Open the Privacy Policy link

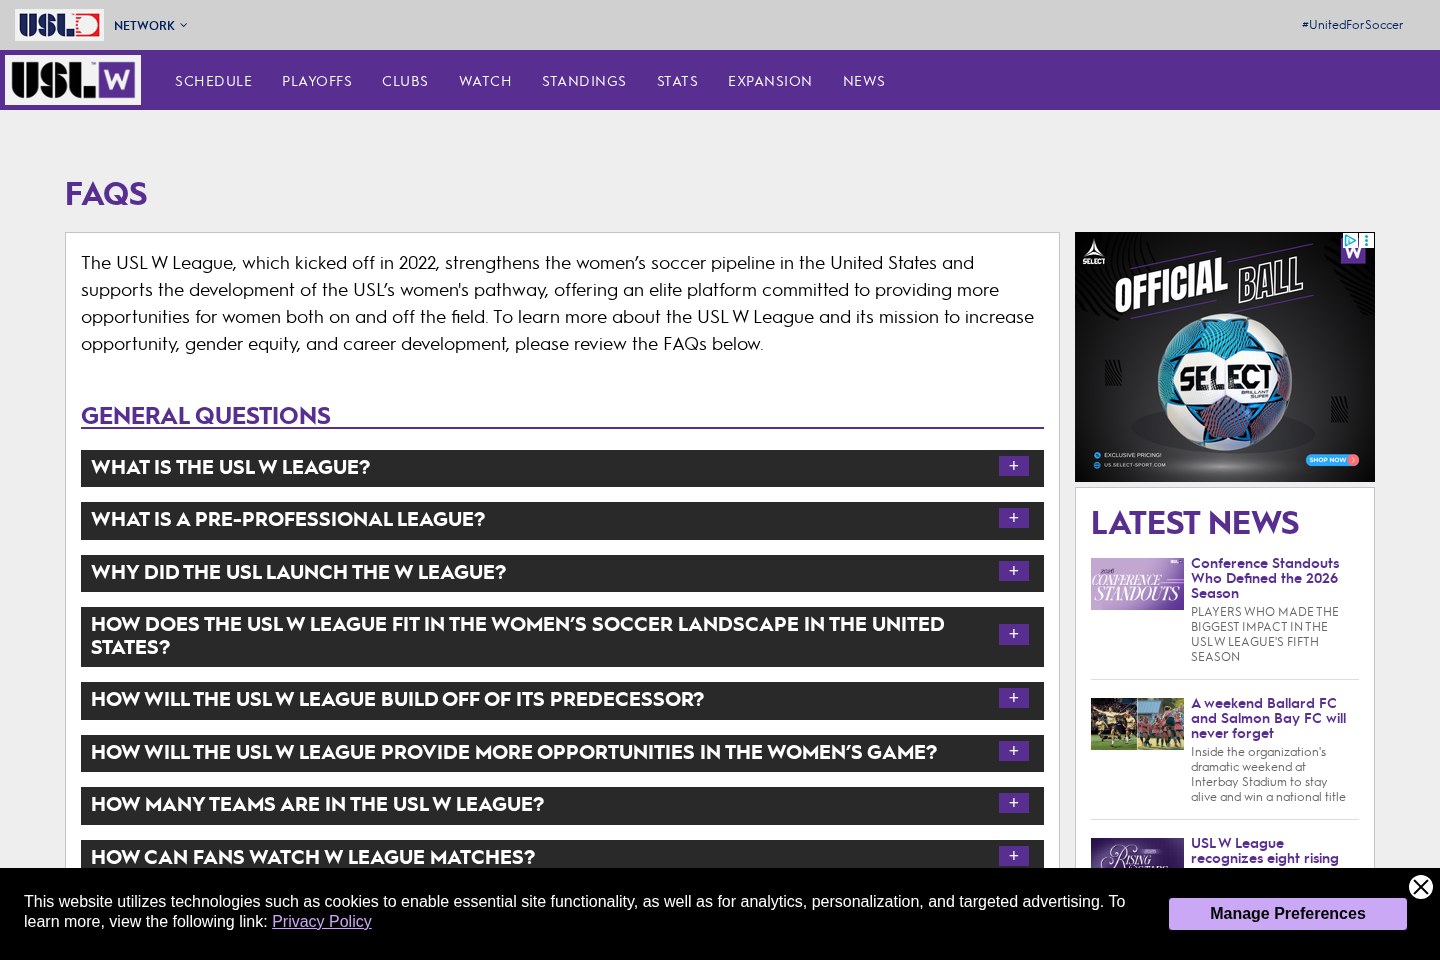click(x=321, y=921)
